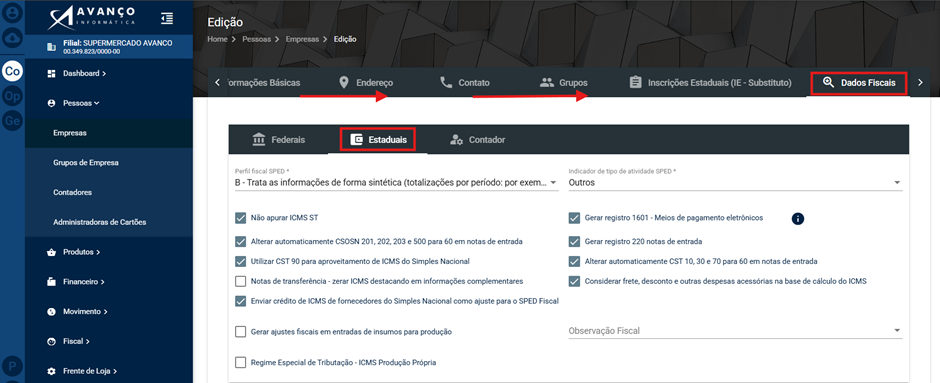
Task: Expand the 'Observação Fiscal' dropdown
Action: [x=735, y=331]
